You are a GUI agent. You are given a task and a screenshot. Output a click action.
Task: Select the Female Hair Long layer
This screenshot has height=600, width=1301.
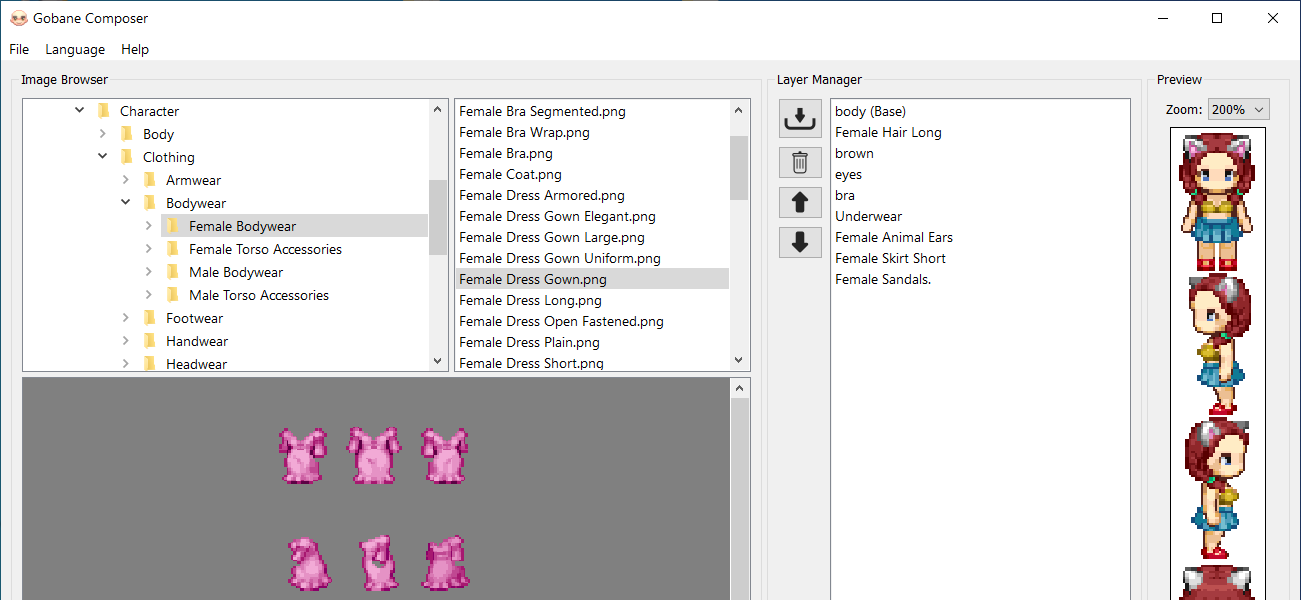pyautogui.click(x=889, y=132)
